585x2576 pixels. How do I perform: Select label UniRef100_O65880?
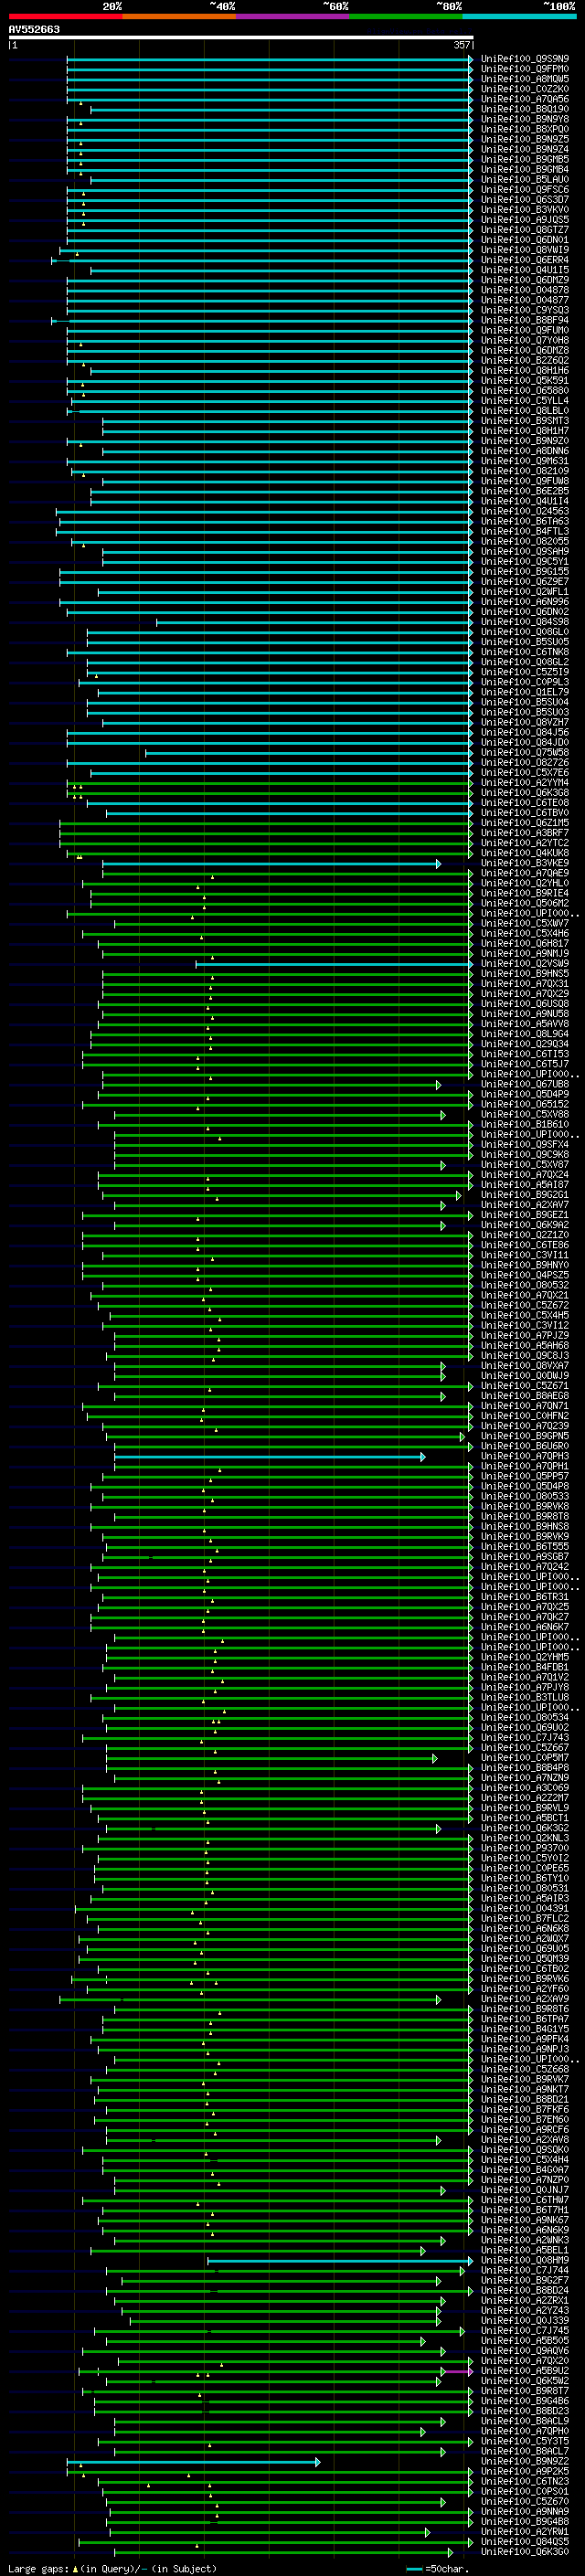coord(525,391)
